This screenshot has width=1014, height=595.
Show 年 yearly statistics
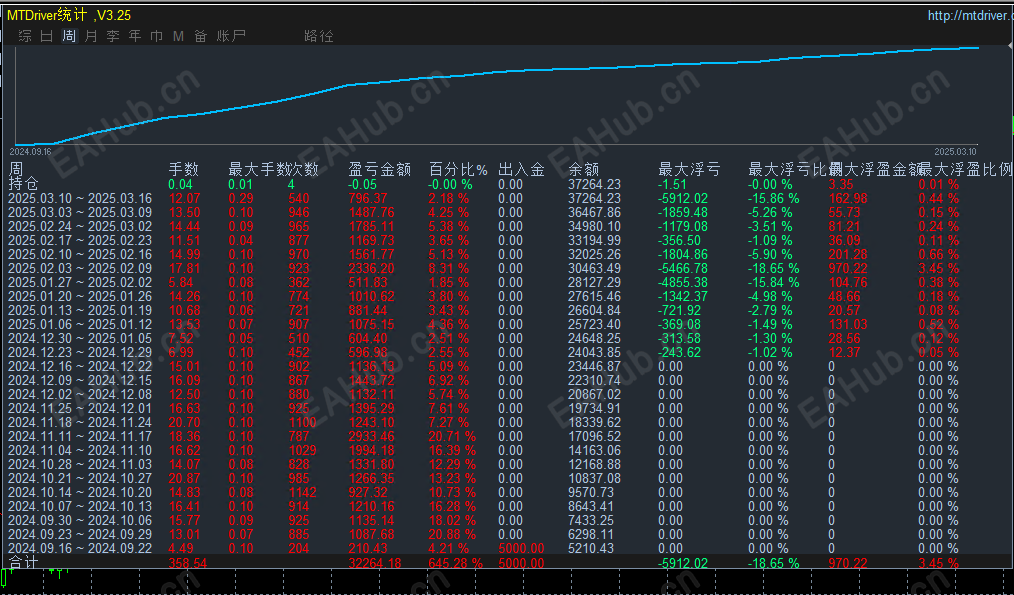tap(134, 35)
